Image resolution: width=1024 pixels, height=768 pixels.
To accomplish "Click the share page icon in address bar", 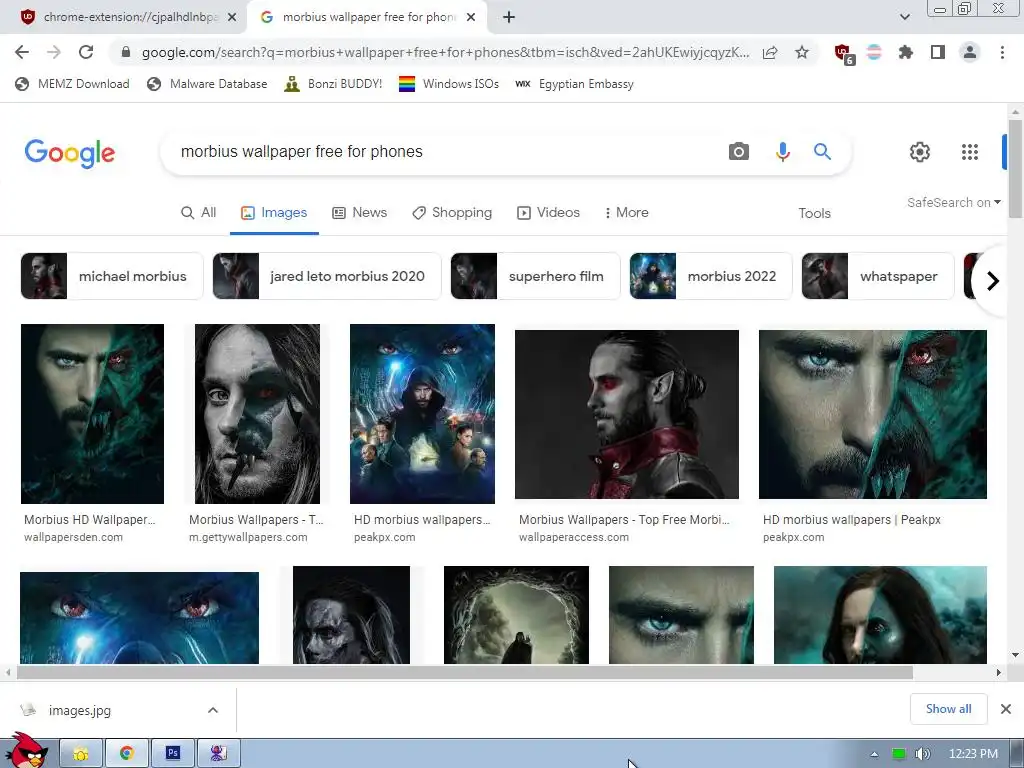I will click(770, 52).
